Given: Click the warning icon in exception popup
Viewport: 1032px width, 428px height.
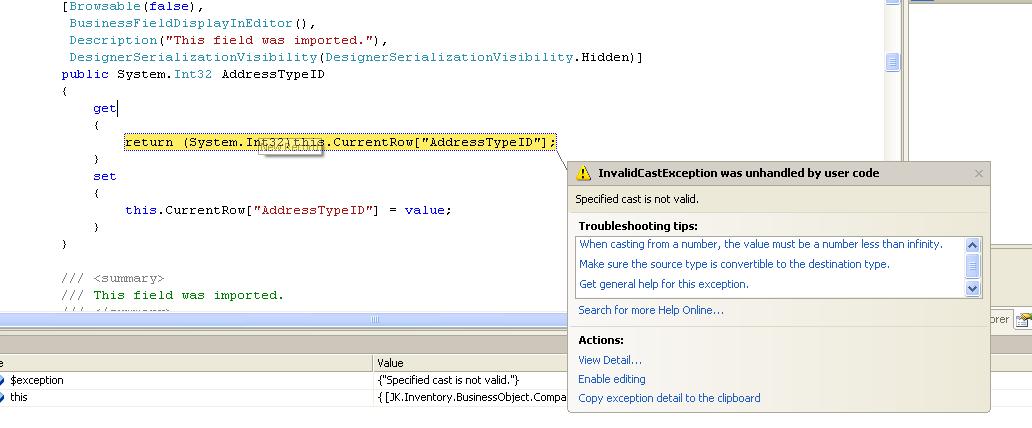Looking at the screenshot, I should [x=584, y=173].
